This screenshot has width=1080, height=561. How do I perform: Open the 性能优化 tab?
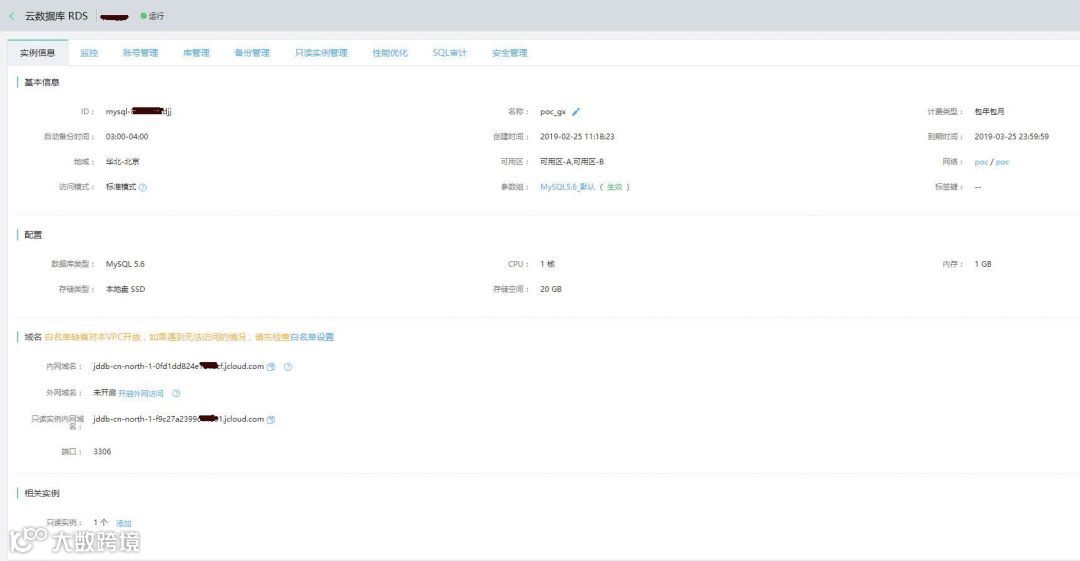point(390,52)
